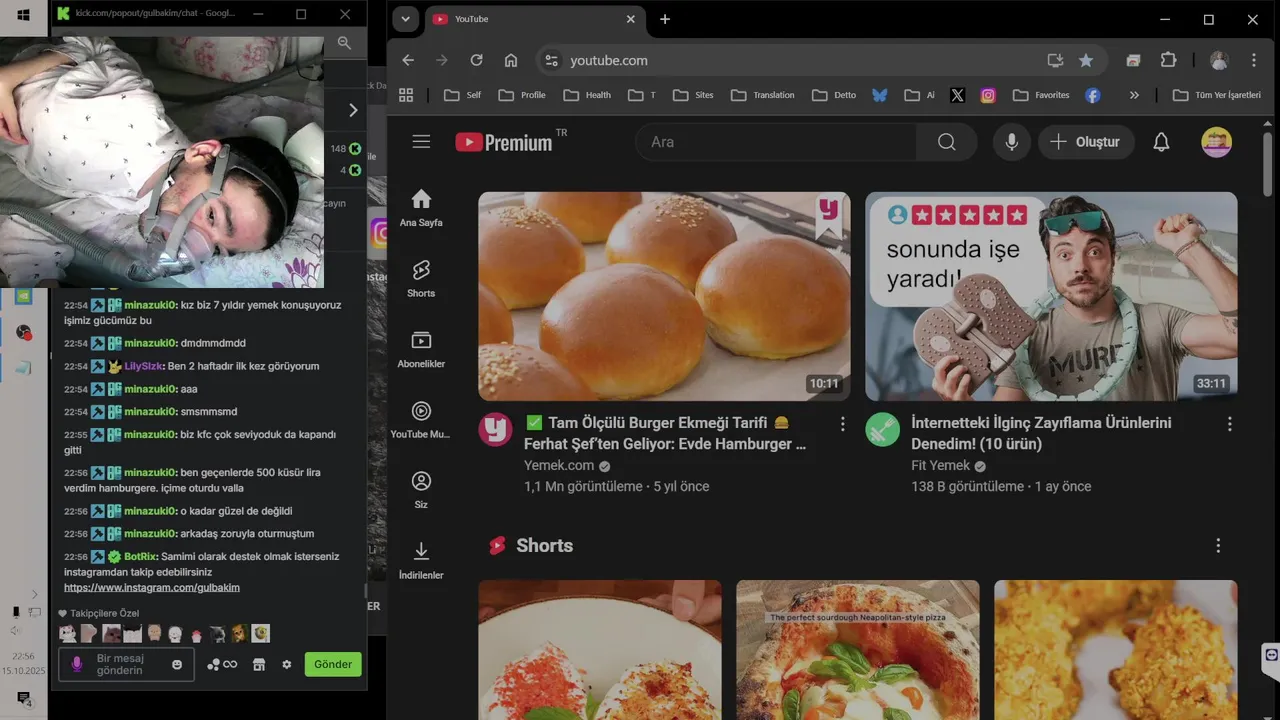
Task: Open options for burger bun video
Action: coord(842,424)
